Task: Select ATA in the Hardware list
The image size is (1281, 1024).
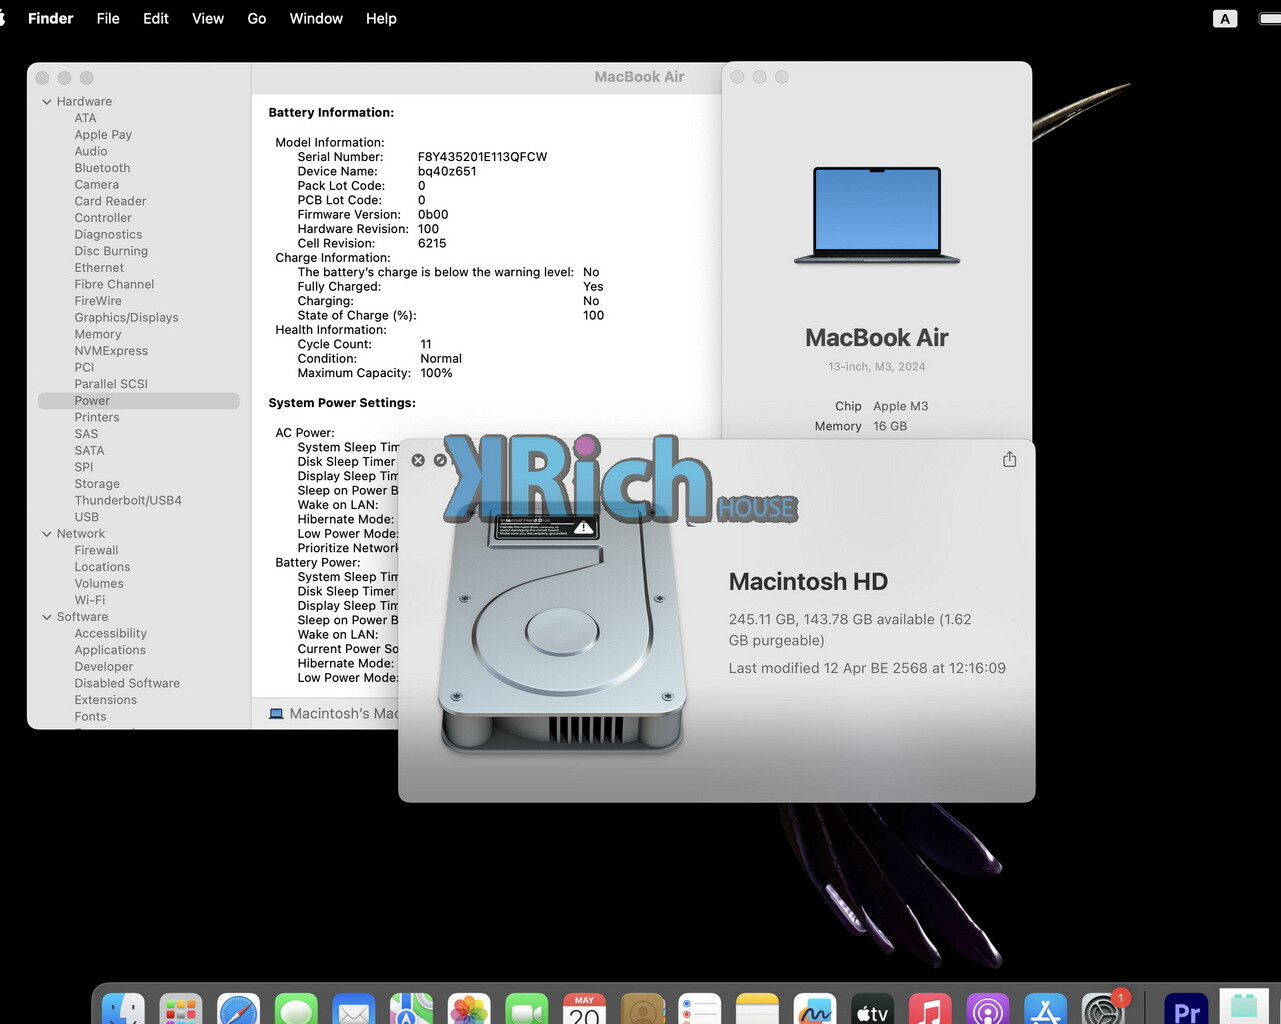Action: pyautogui.click(x=86, y=118)
